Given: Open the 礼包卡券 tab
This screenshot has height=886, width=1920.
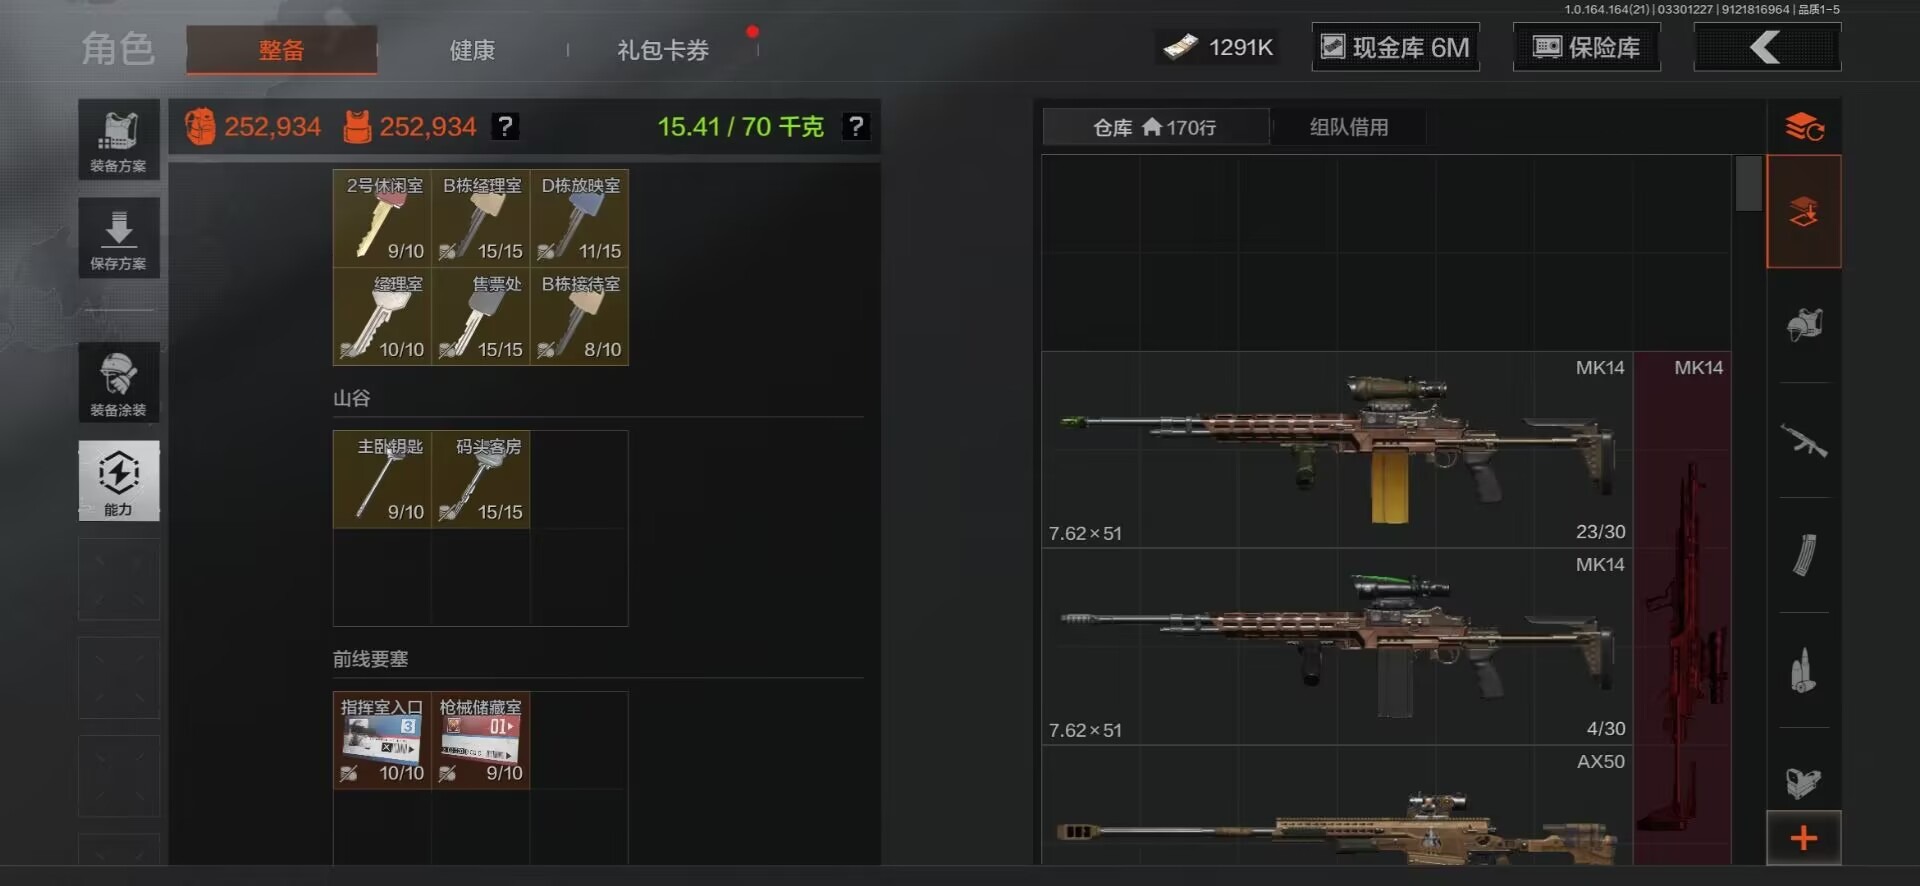Looking at the screenshot, I should (x=663, y=50).
